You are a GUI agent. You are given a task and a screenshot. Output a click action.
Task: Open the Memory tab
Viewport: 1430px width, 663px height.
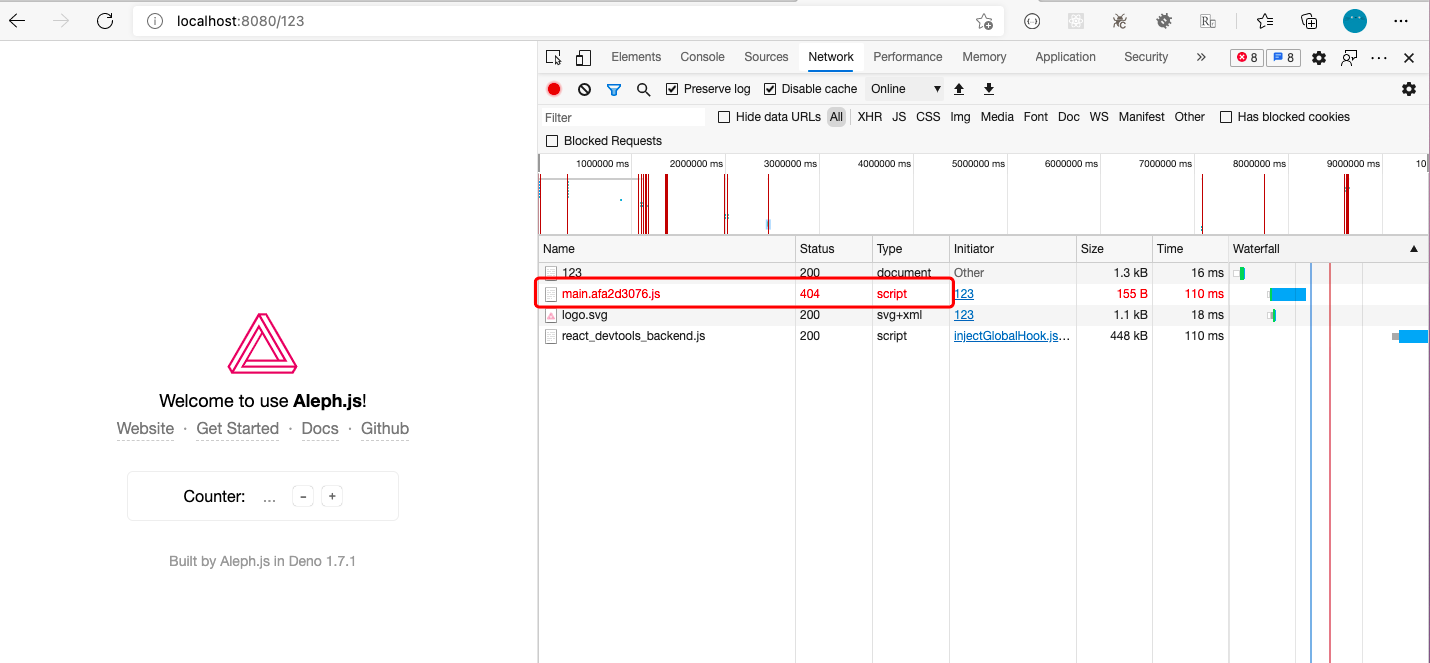pos(984,57)
